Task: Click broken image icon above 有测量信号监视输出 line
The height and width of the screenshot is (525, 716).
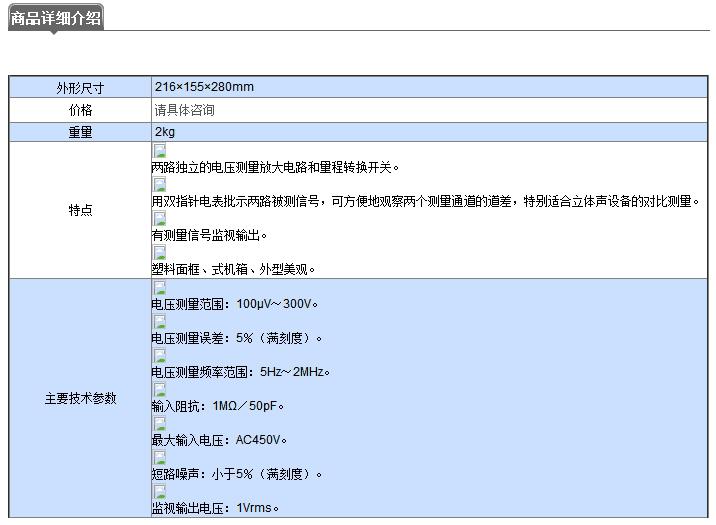Action: 159,219
